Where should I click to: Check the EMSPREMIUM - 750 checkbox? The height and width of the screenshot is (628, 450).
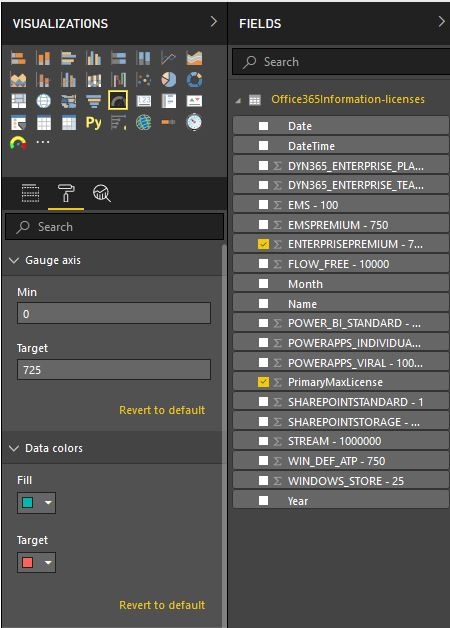point(263,225)
